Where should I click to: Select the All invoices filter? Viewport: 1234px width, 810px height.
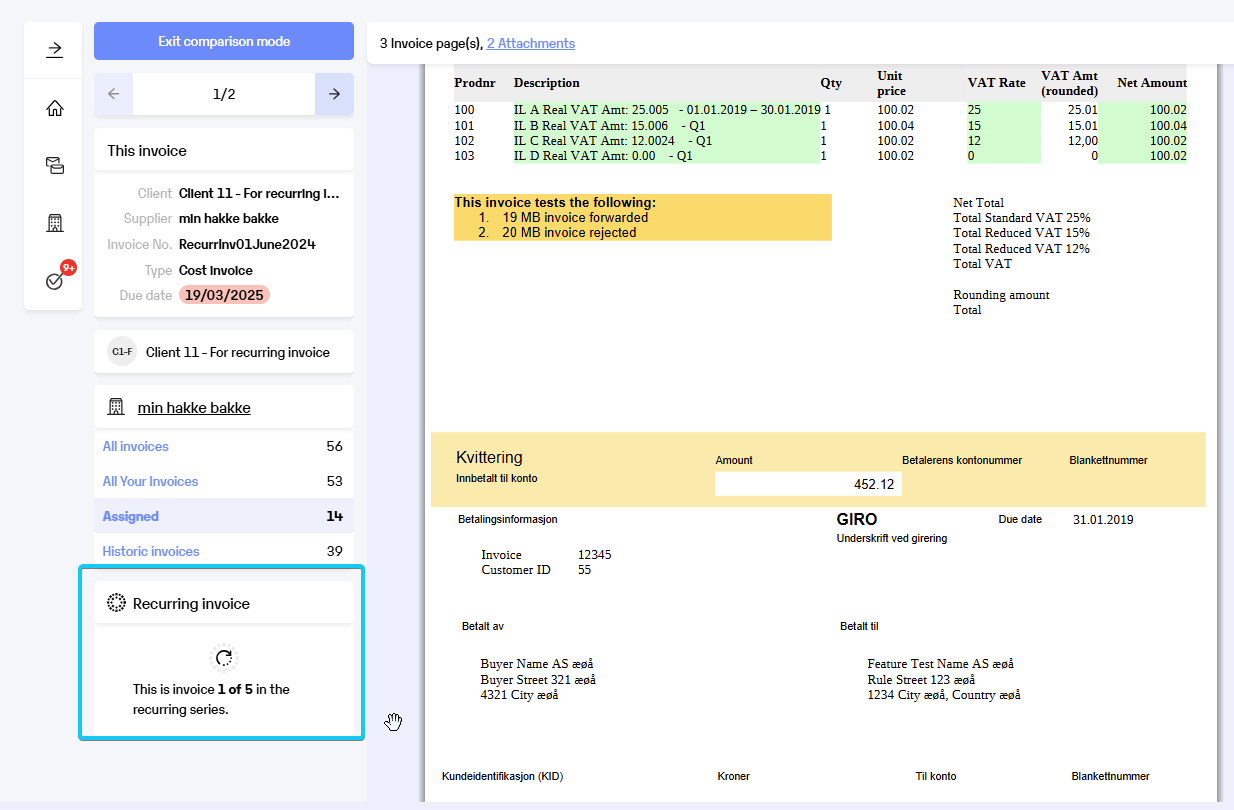click(x=224, y=446)
